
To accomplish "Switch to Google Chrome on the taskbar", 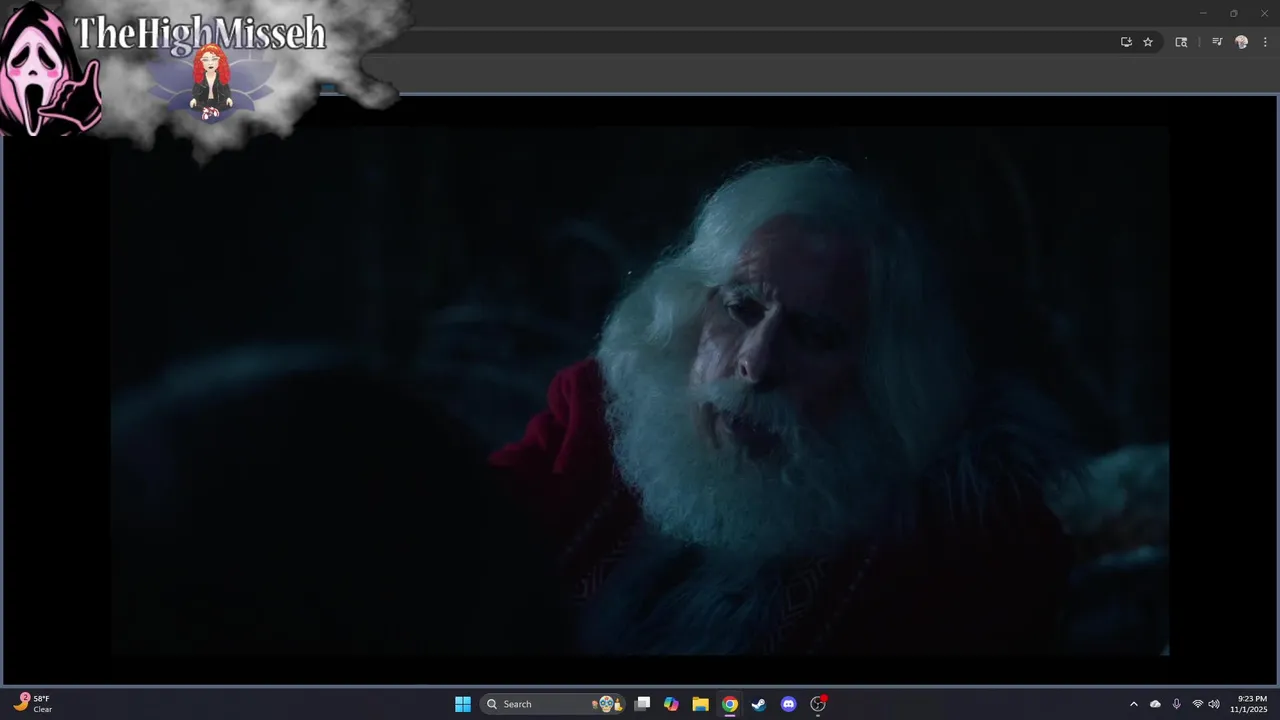I will click(730, 704).
